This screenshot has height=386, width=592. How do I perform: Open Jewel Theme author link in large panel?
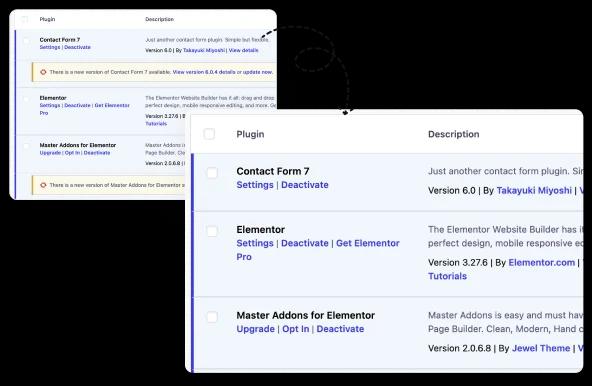pos(541,348)
